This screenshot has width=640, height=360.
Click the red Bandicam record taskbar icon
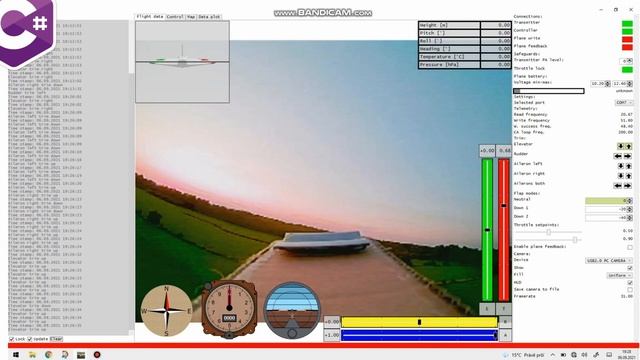[x=97, y=355]
